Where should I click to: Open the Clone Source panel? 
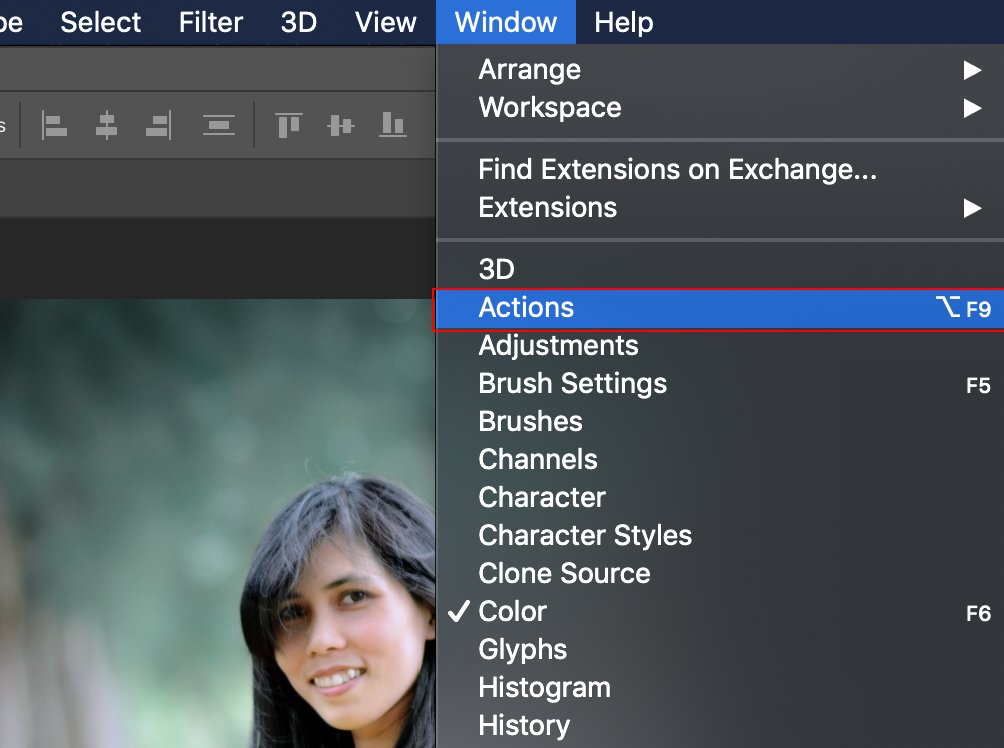click(564, 573)
